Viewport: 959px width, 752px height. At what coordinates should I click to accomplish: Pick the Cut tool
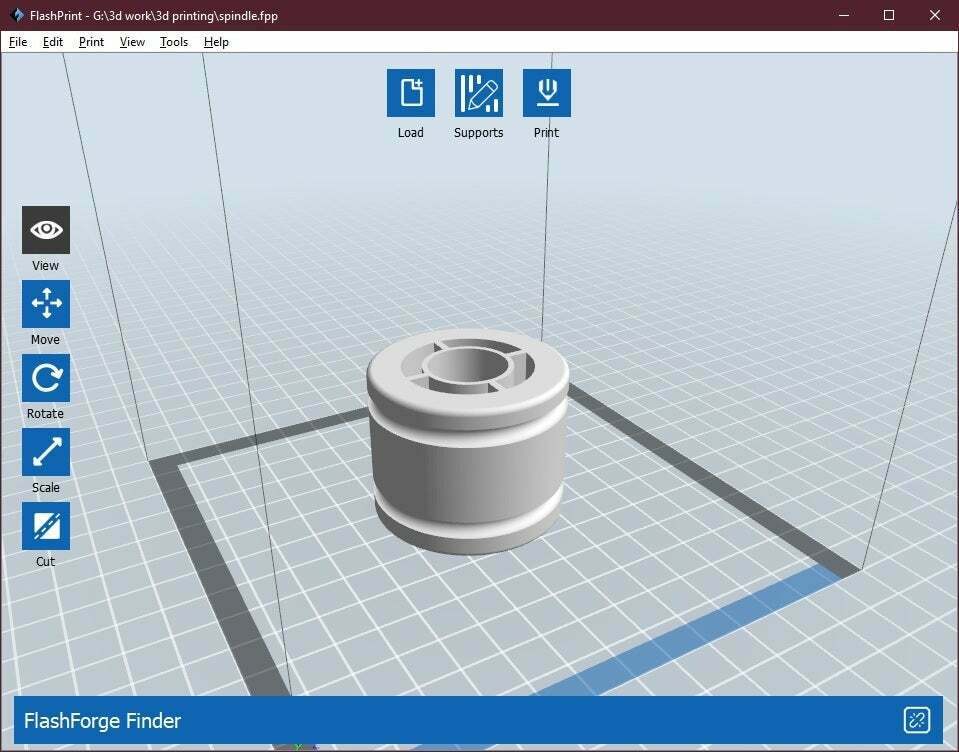click(x=46, y=526)
